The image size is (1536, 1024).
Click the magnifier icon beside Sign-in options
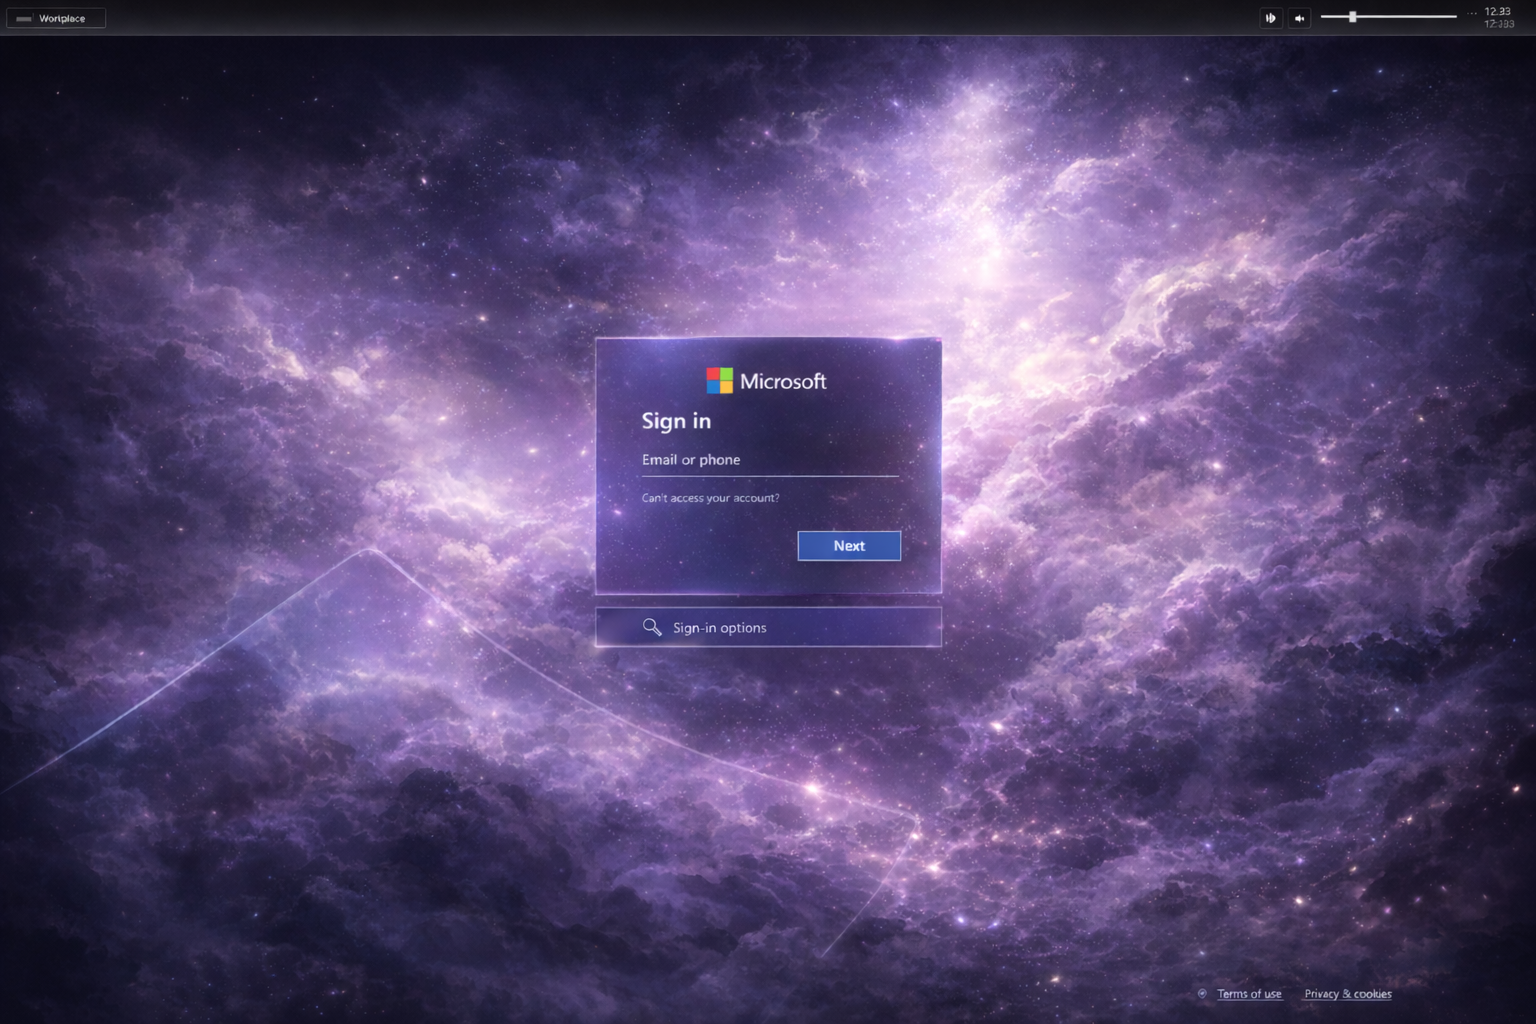653,627
